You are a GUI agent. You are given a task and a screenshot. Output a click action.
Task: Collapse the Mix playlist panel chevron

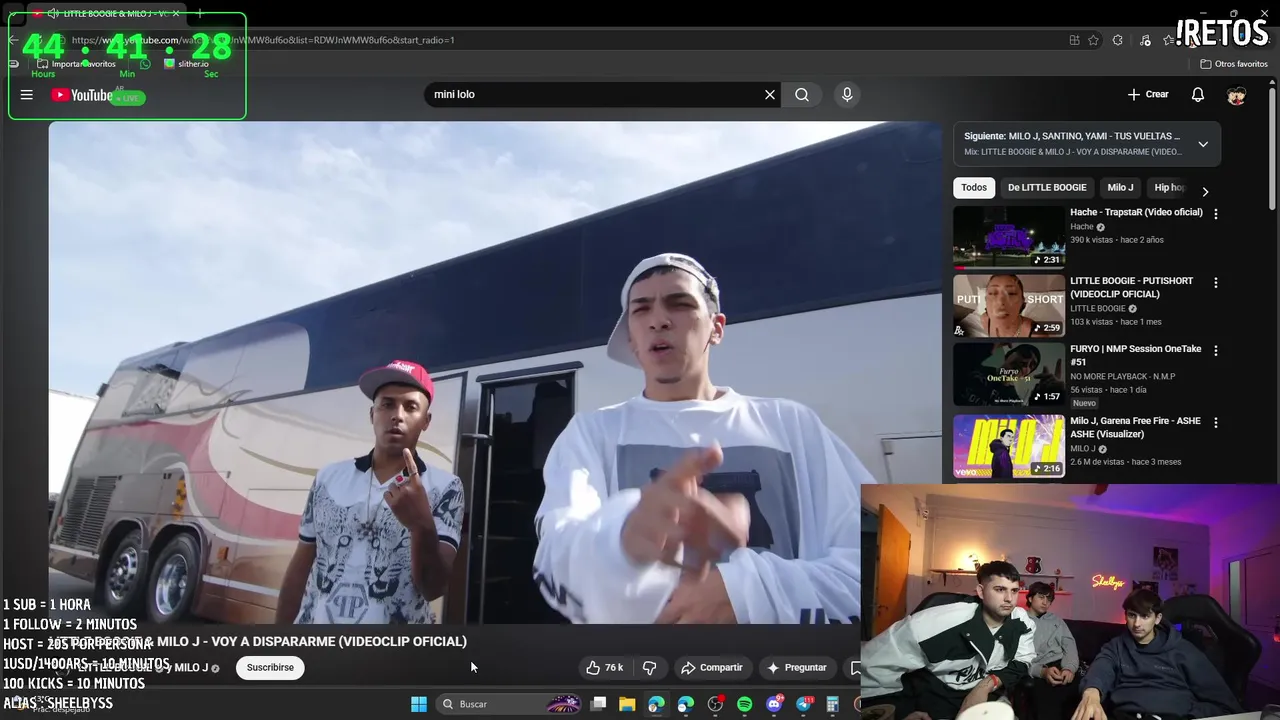[x=1203, y=144]
